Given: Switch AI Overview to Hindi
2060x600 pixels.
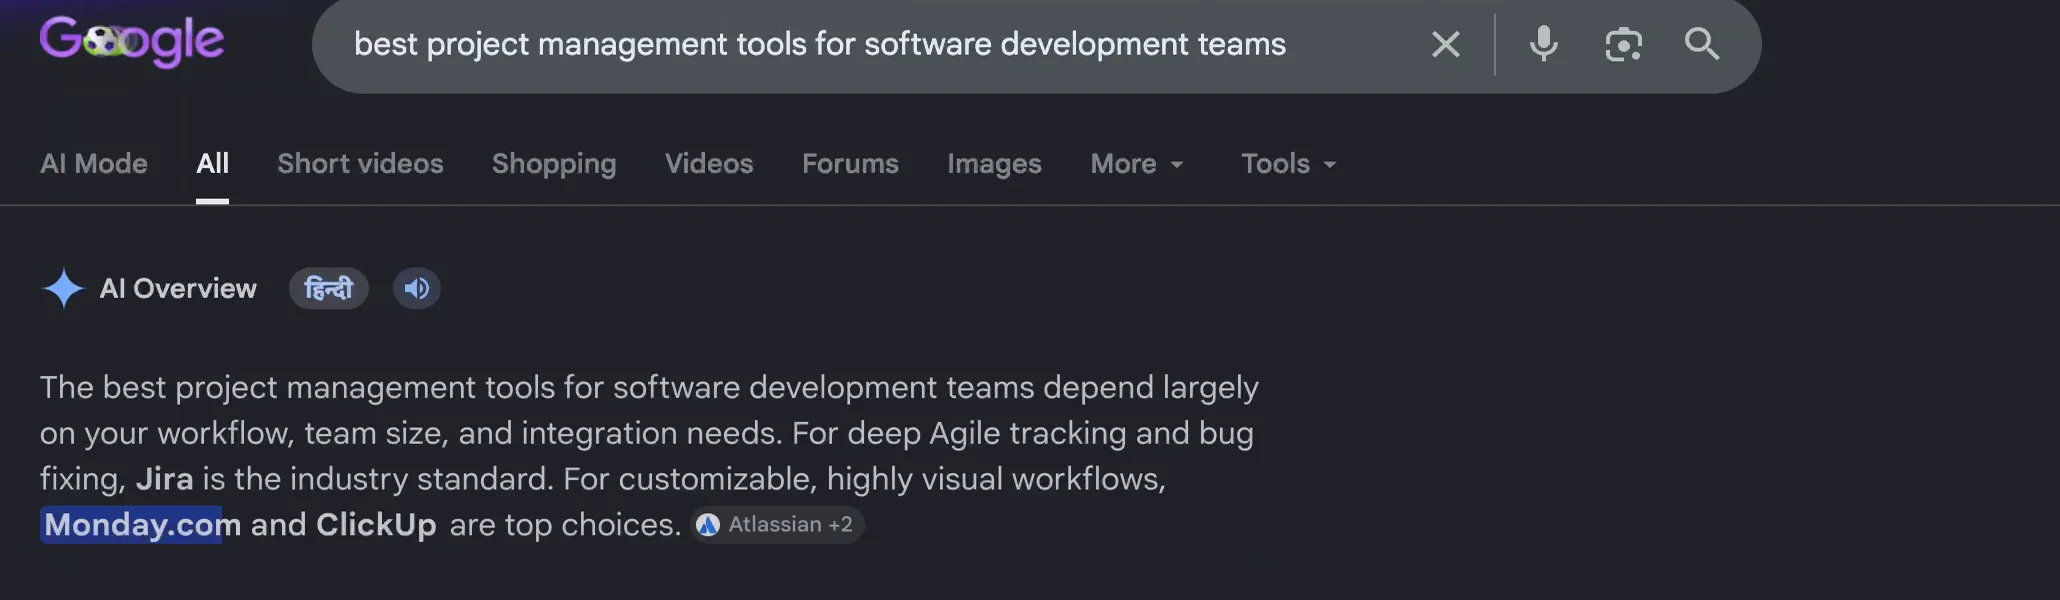Looking at the screenshot, I should [329, 288].
